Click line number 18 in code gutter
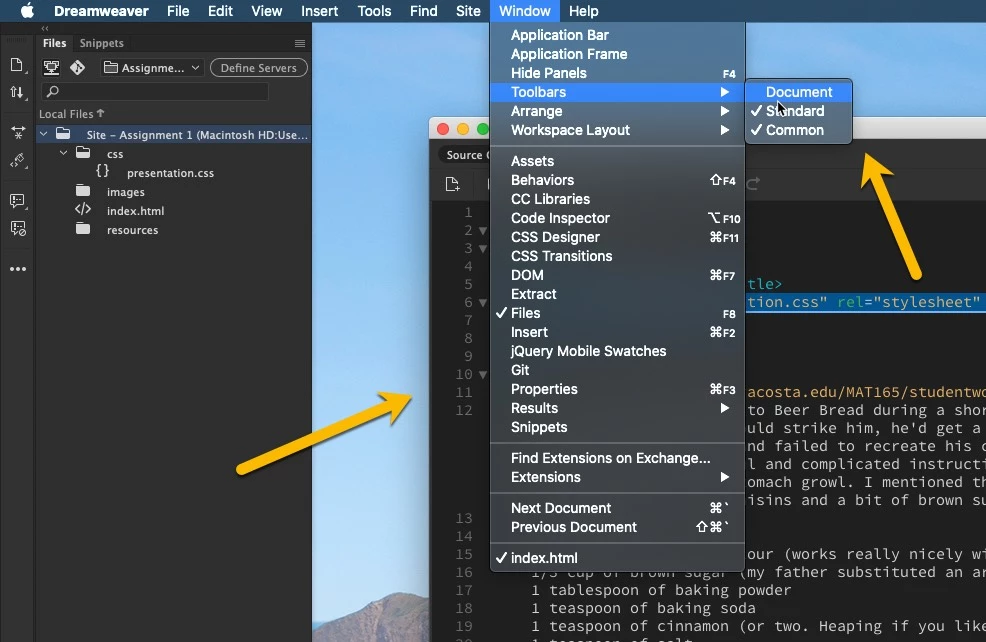The width and height of the screenshot is (986, 642). coord(463,608)
